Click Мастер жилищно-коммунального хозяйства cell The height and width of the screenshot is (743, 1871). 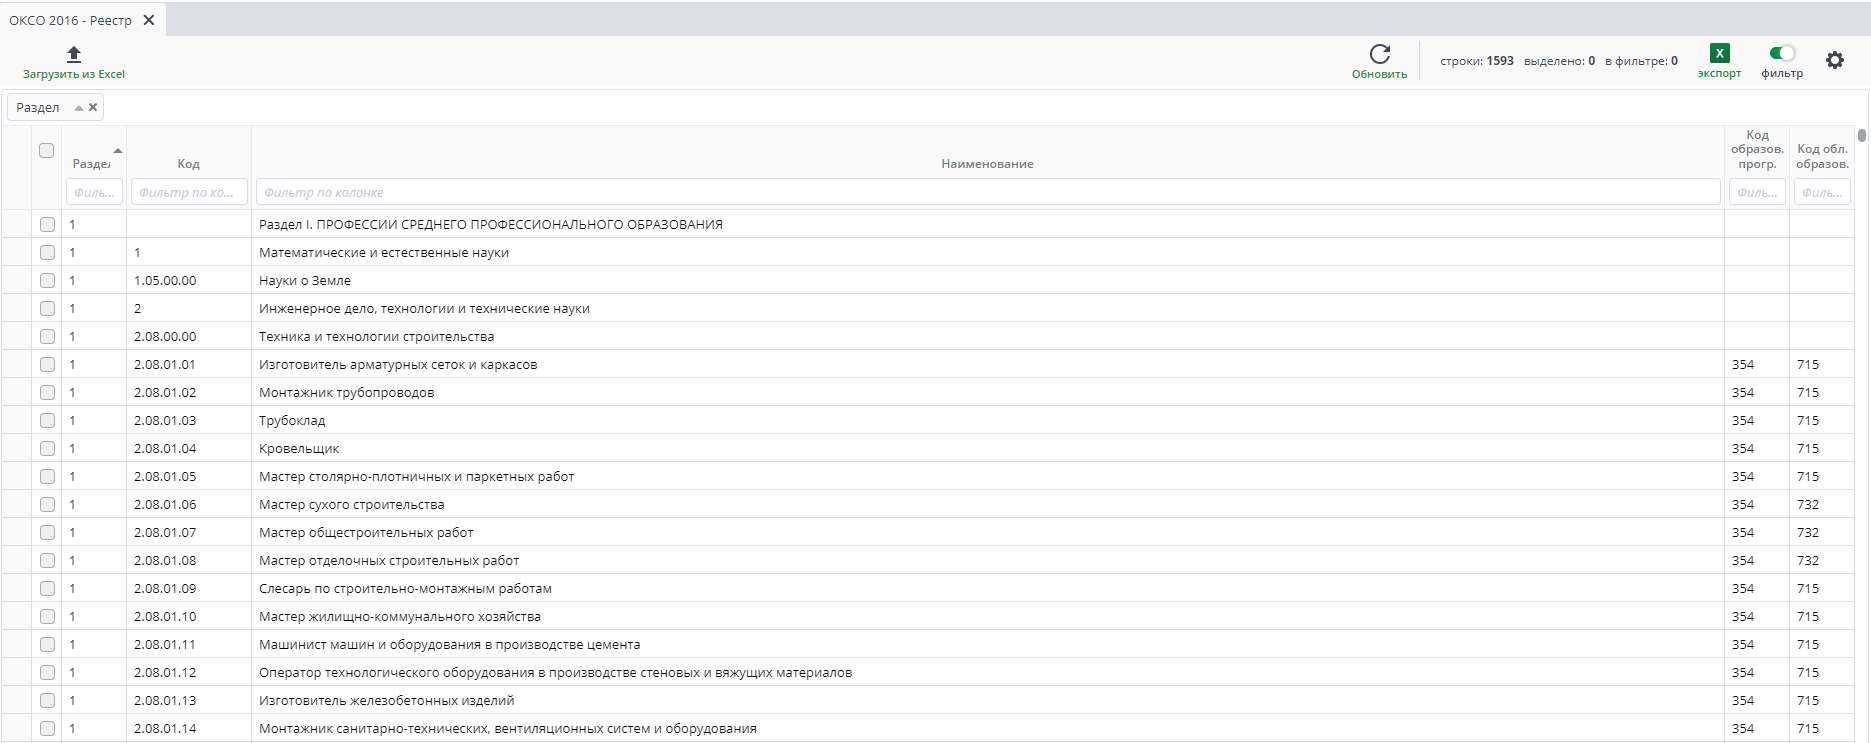click(x=400, y=616)
